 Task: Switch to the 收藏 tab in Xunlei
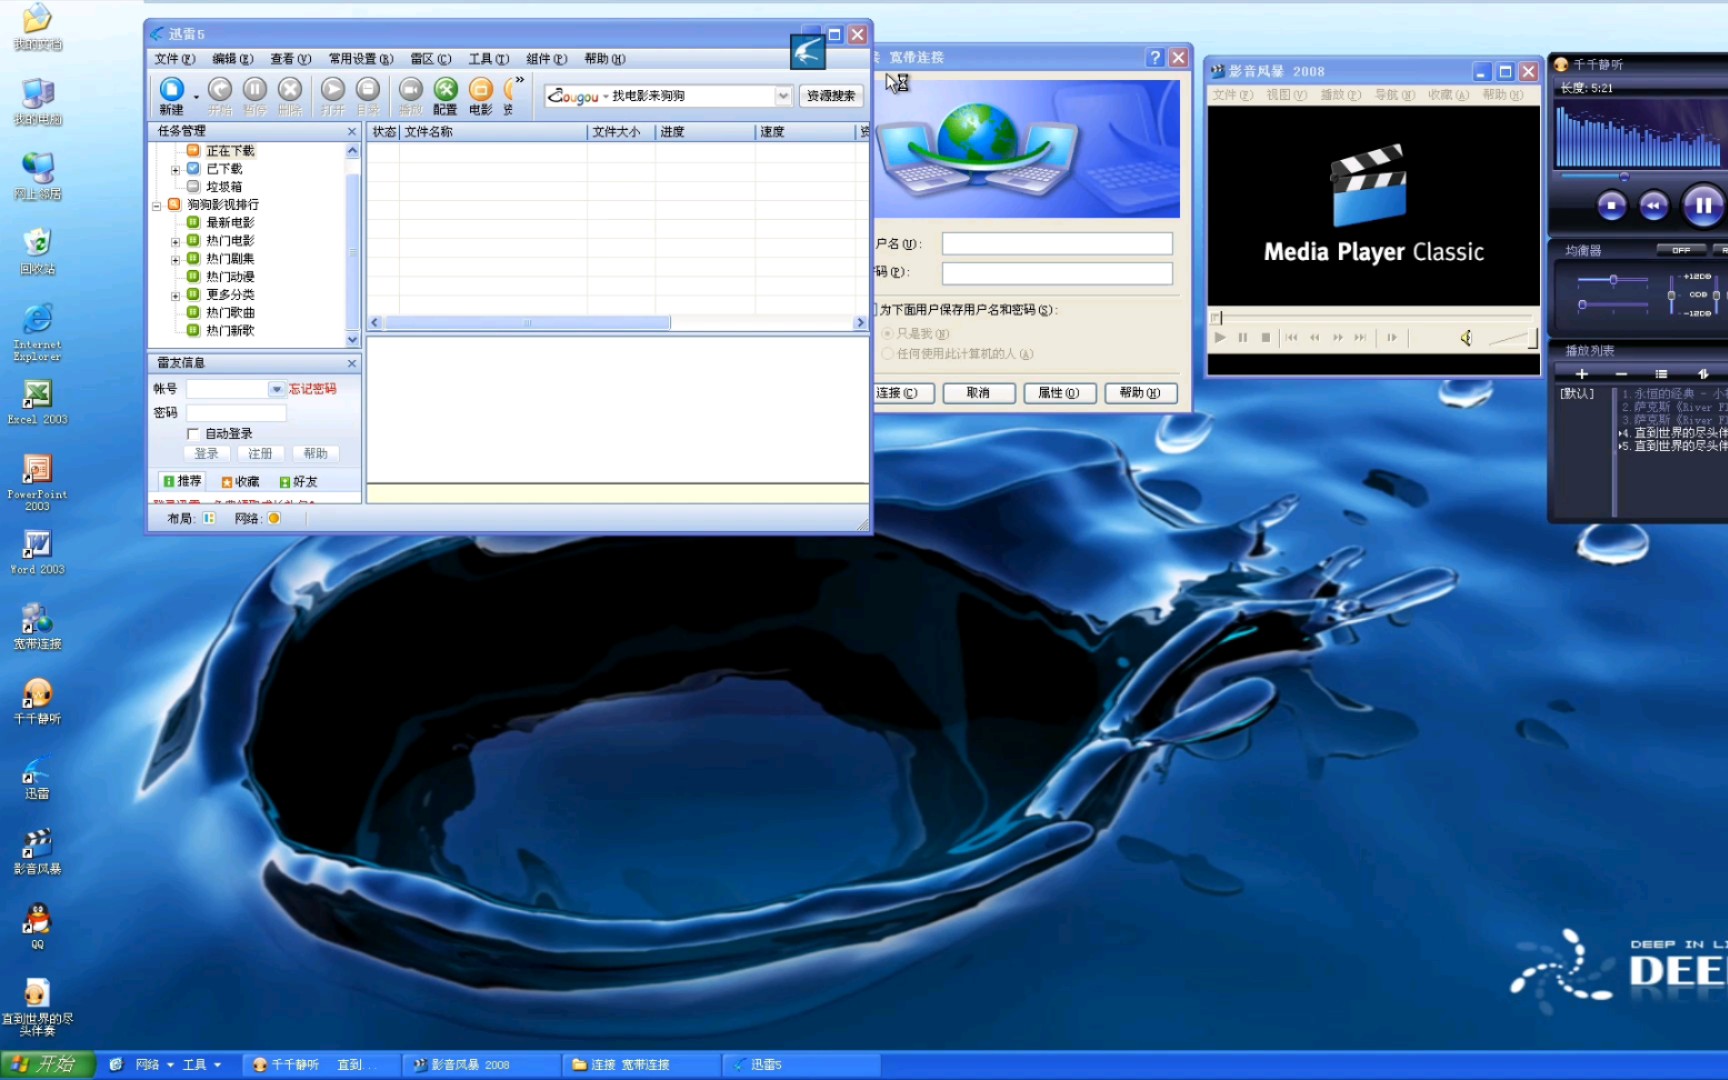click(240, 482)
